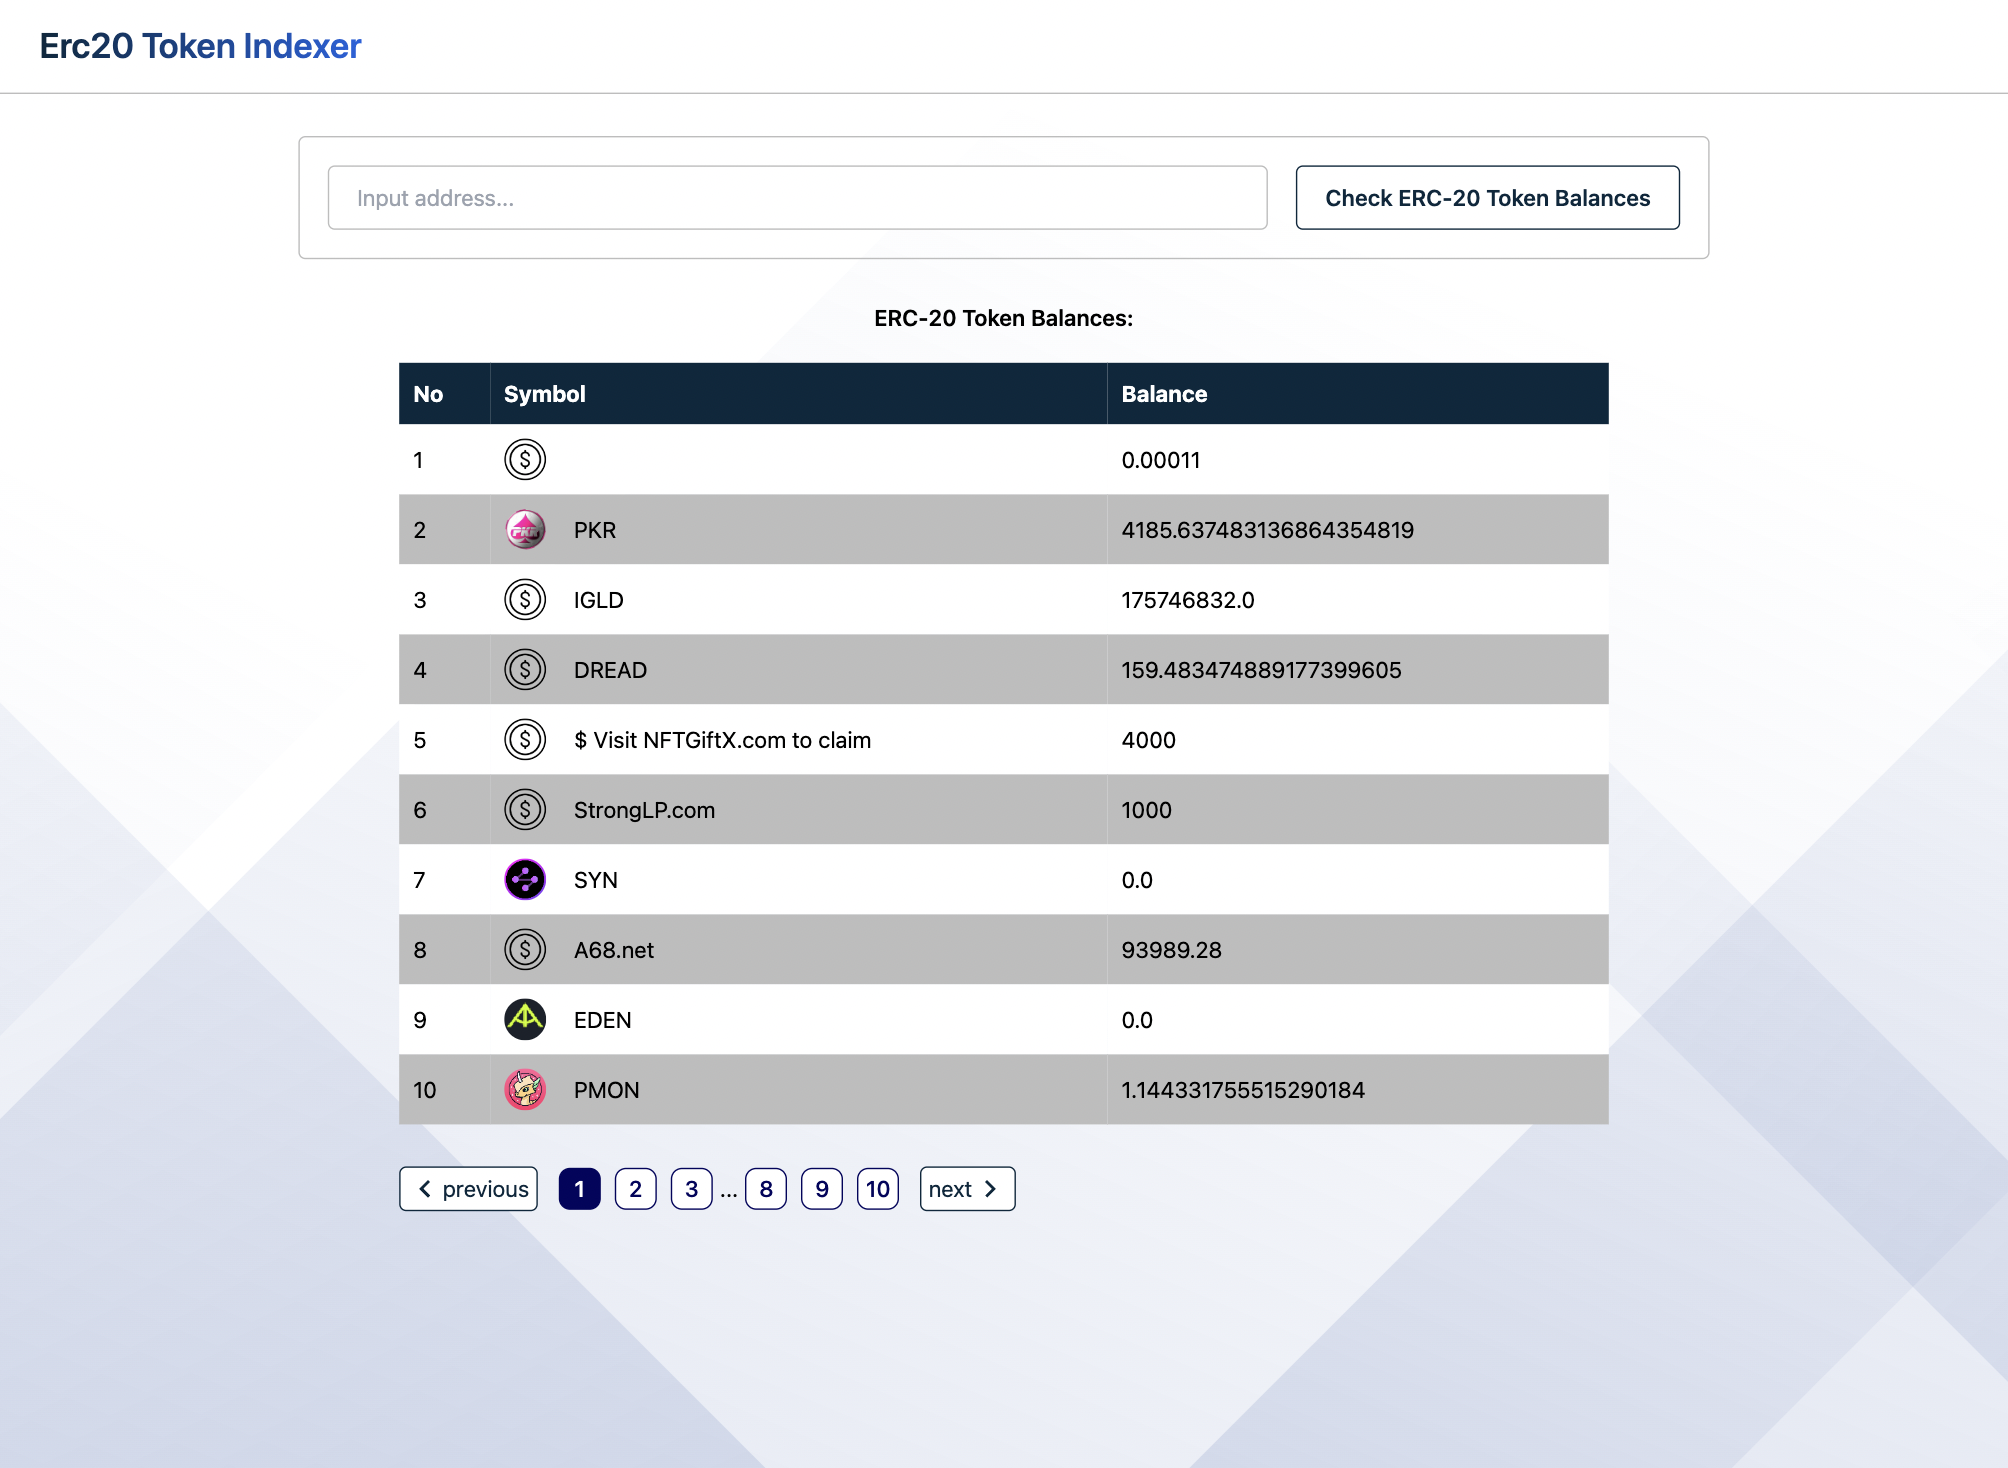Jump to pagination page 8
Viewport: 2008px width, 1468px height.
tap(766, 1189)
